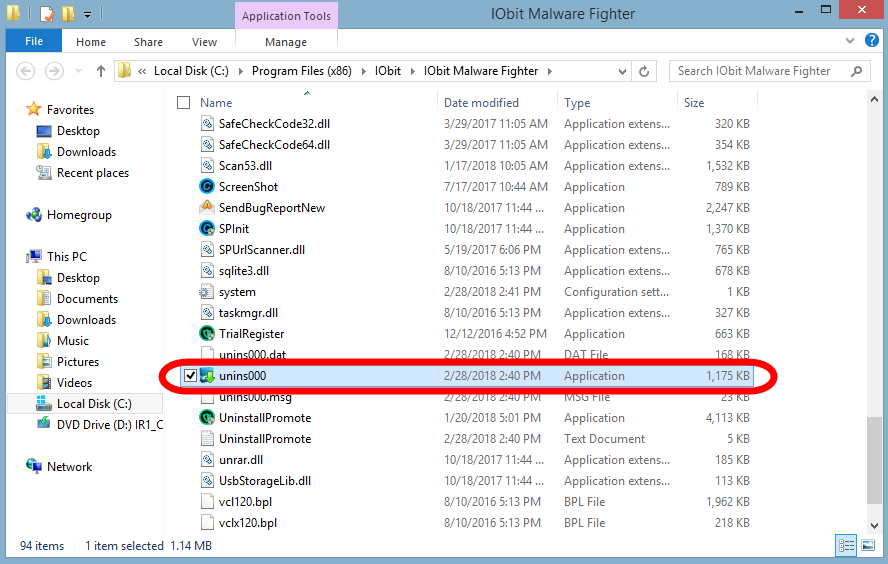
Task: Click IObit breadcrumb in address bar
Action: [x=388, y=71]
